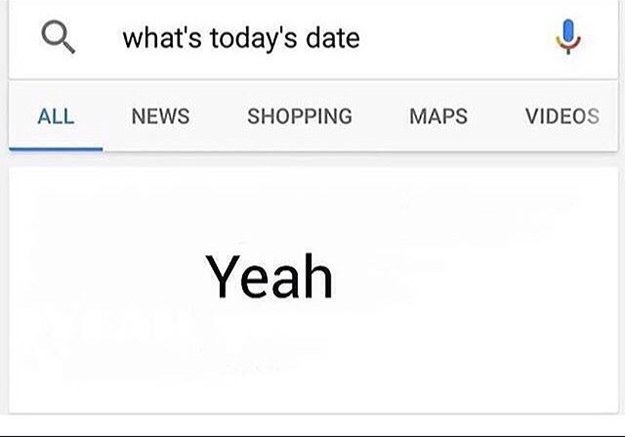625x437 pixels.
Task: Click the magnifying glass search icon
Action: pos(57,38)
